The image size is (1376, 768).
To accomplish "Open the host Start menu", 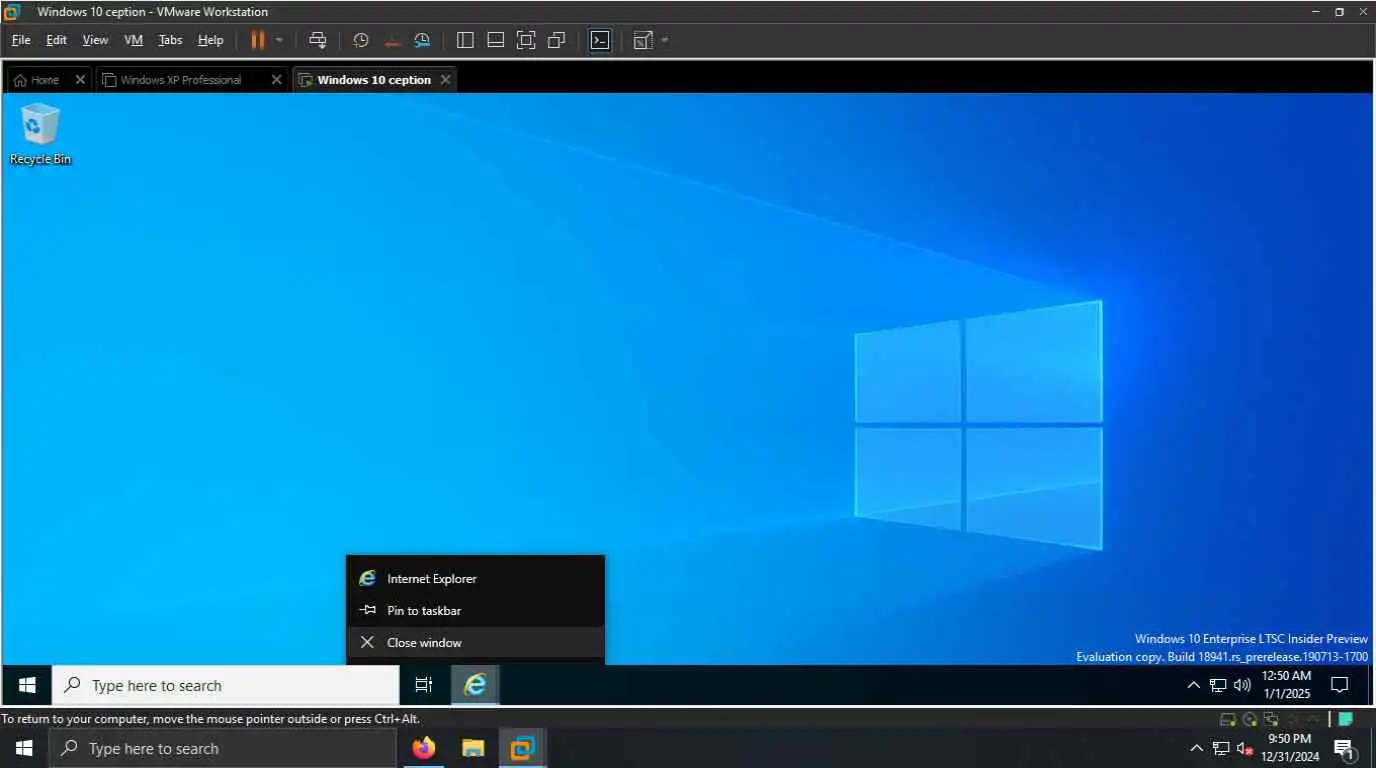I will (x=24, y=748).
